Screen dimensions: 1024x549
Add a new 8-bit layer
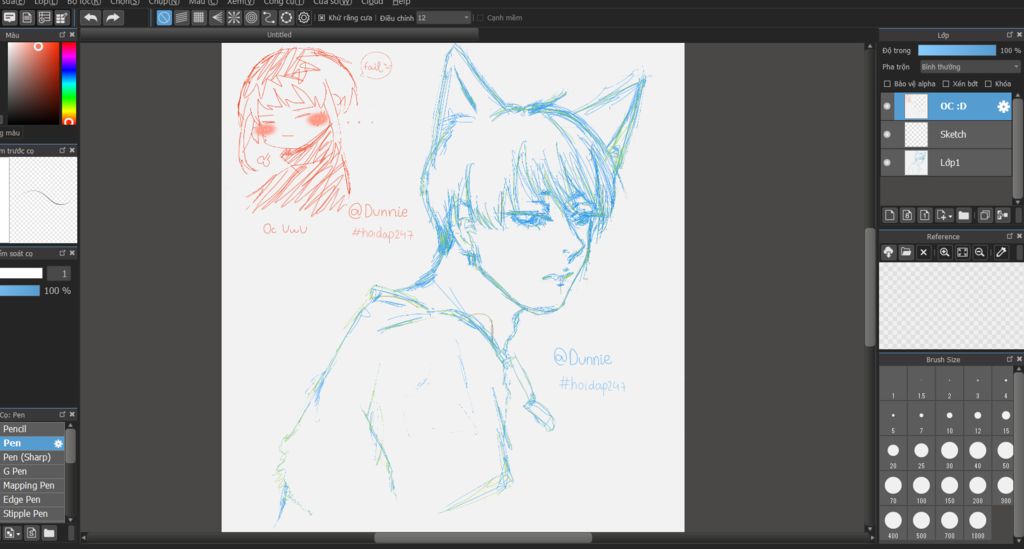[907, 215]
